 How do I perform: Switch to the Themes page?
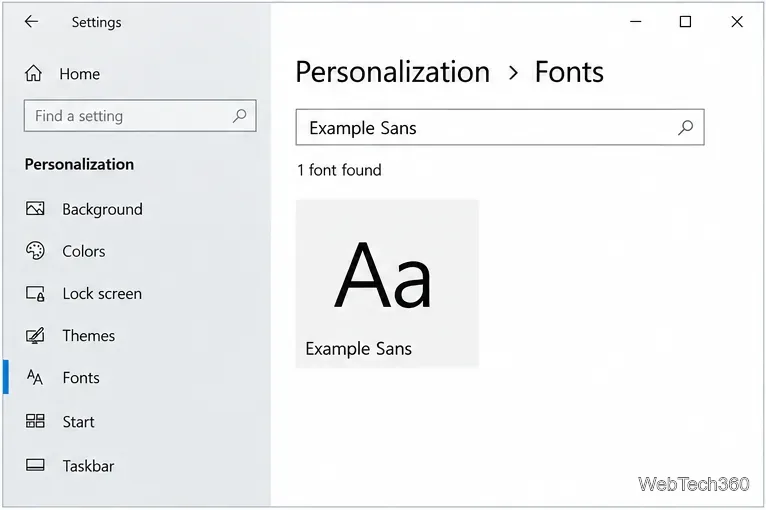click(88, 336)
